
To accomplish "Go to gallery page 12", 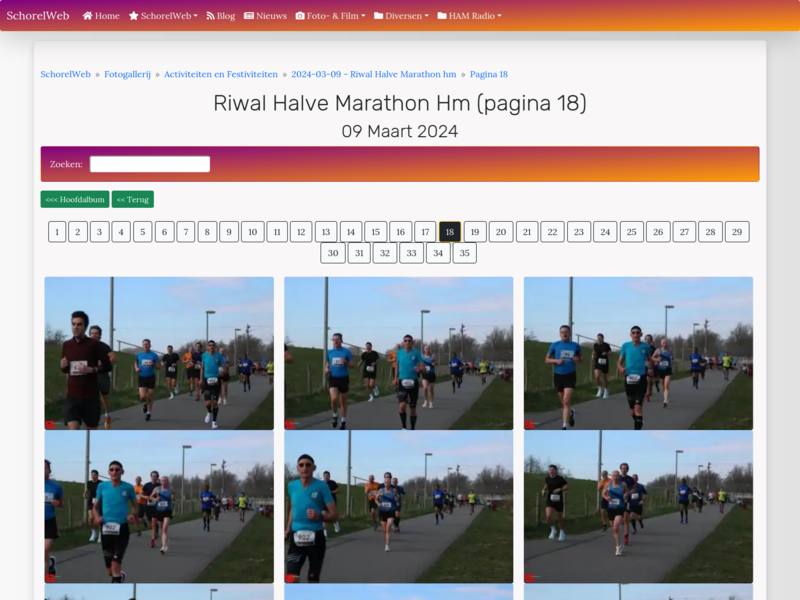I will [x=301, y=232].
